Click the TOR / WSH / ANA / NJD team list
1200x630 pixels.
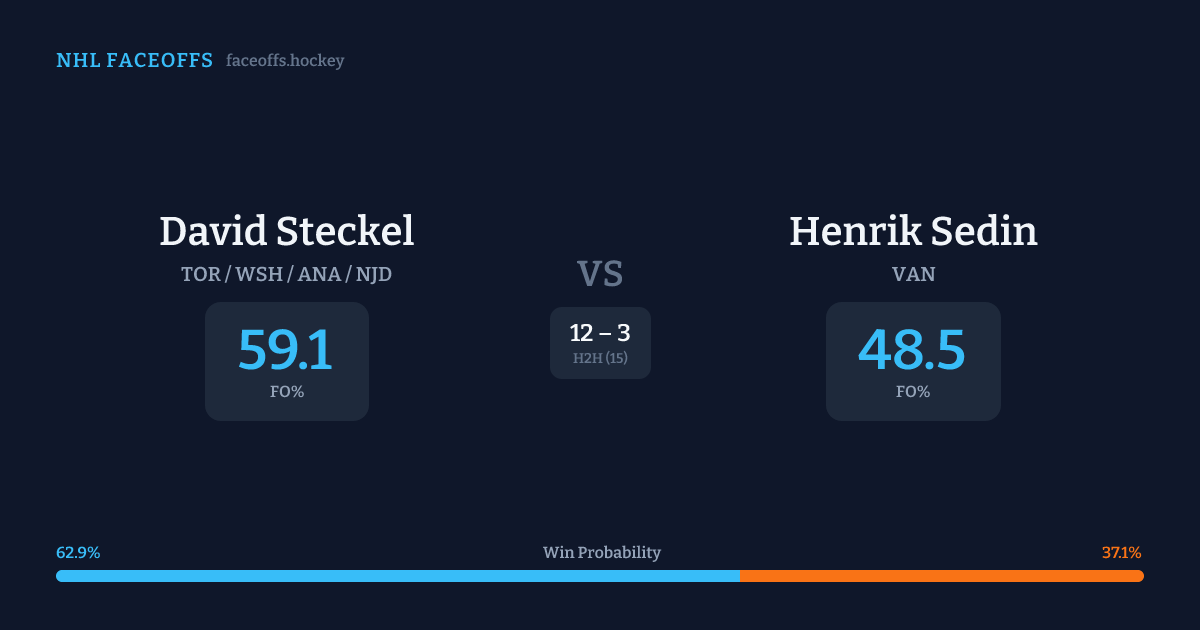click(x=287, y=274)
